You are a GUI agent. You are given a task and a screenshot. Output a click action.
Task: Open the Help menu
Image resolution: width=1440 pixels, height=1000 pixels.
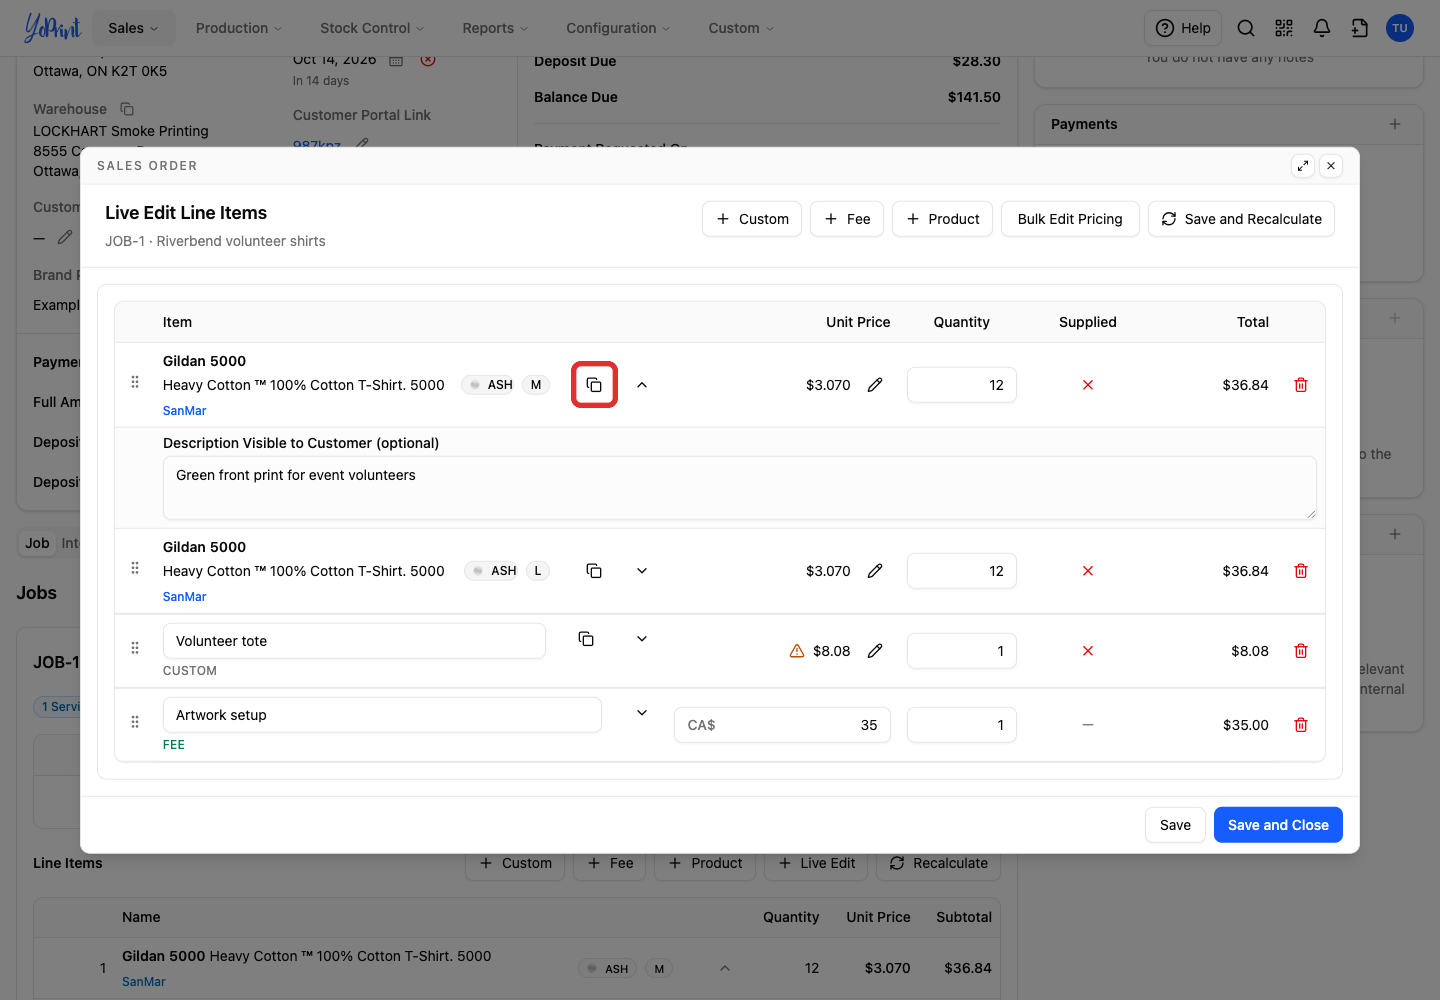click(x=1183, y=28)
